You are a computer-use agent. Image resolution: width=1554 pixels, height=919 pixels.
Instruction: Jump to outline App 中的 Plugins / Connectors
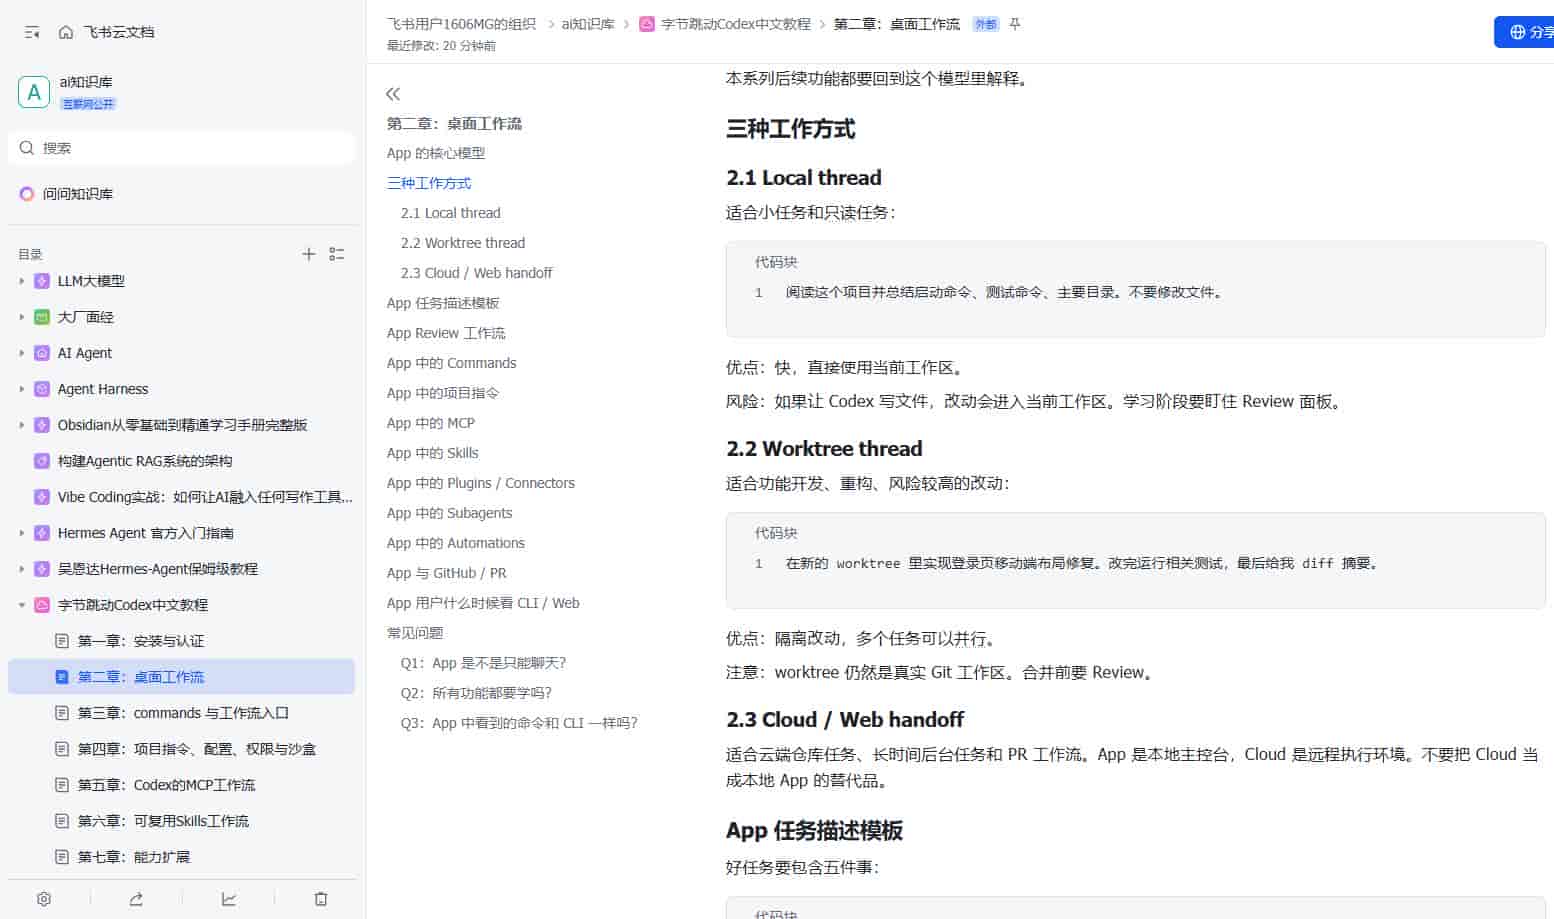point(481,483)
